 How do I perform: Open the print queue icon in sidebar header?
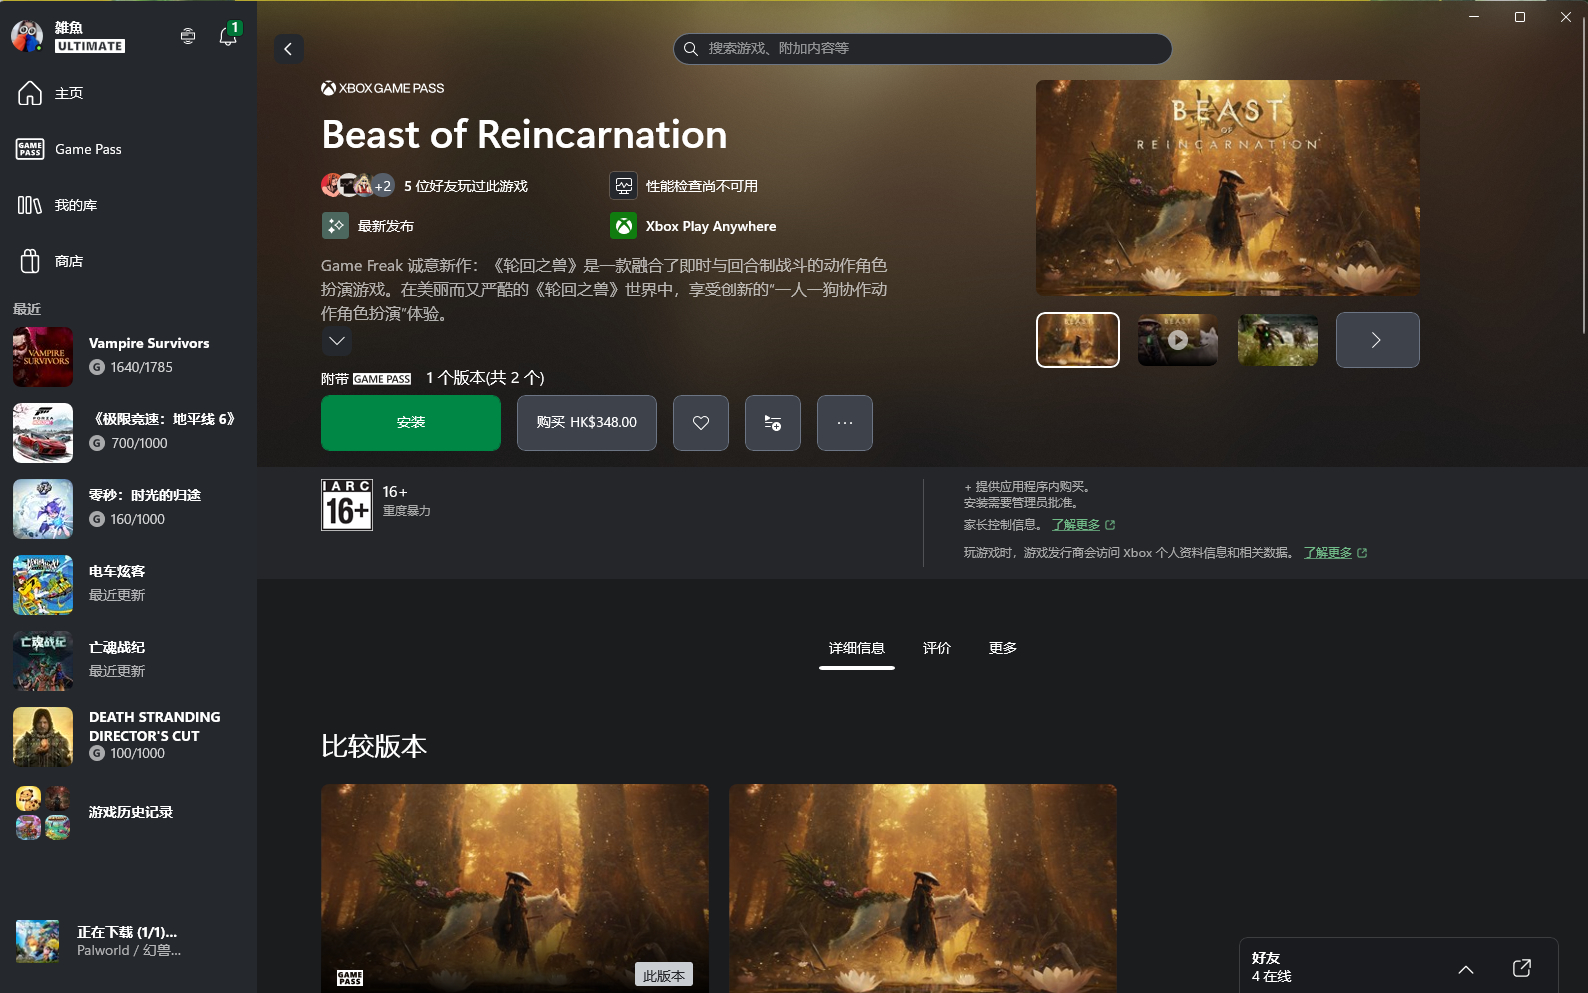[x=188, y=36]
